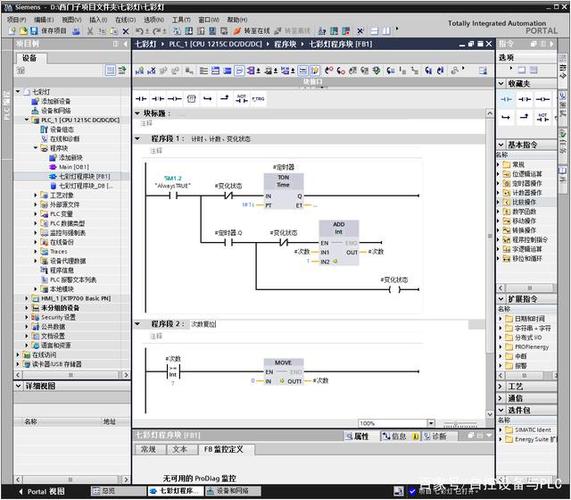Click the close branch icon in LAD toolbar

point(225,98)
